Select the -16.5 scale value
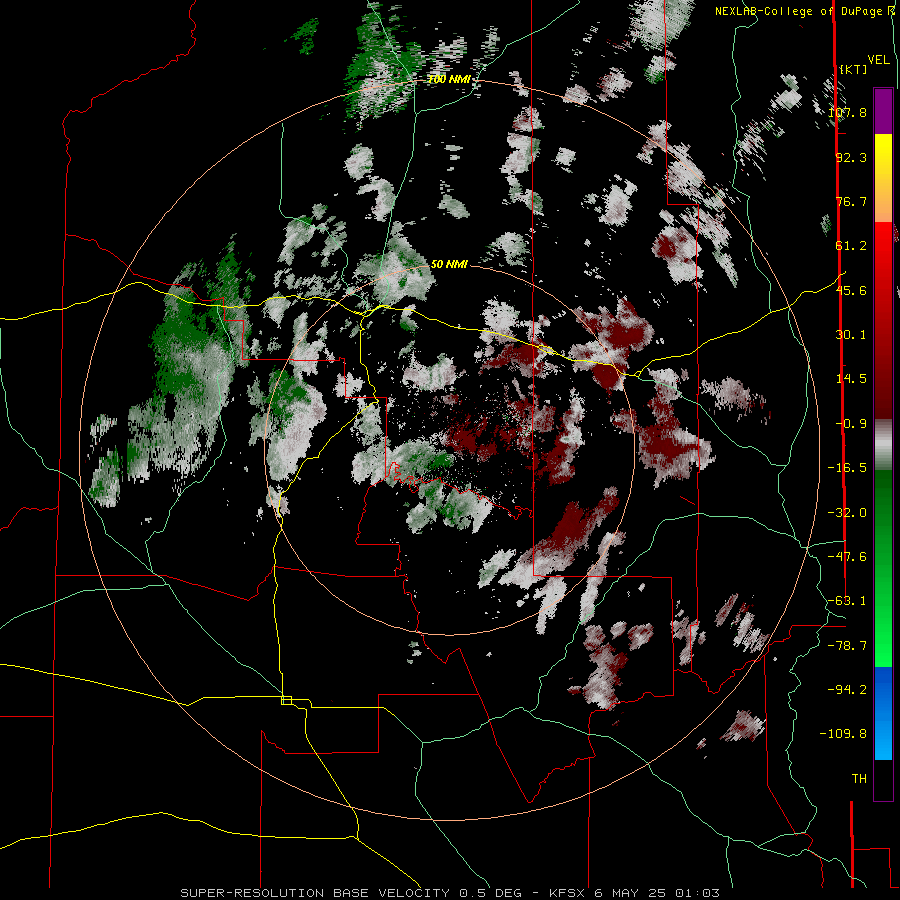The width and height of the screenshot is (900, 900). [x=847, y=468]
